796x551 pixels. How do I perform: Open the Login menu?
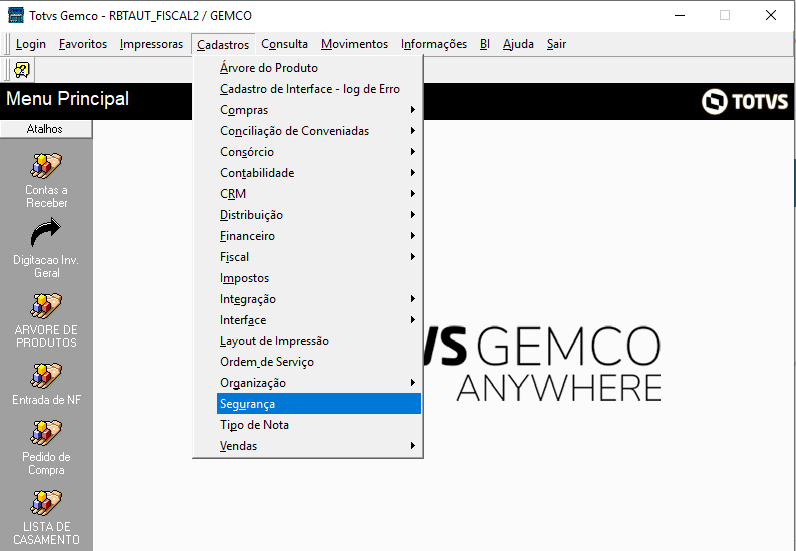pyautogui.click(x=30, y=44)
